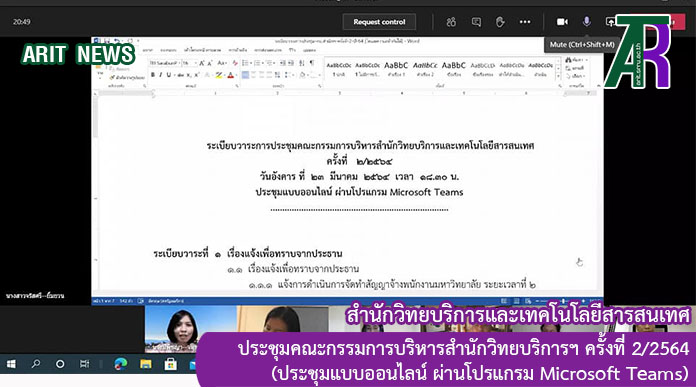The width and height of the screenshot is (696, 387).
Task: Toggle paragraph marks pilcrow icon
Action: [x=312, y=63]
